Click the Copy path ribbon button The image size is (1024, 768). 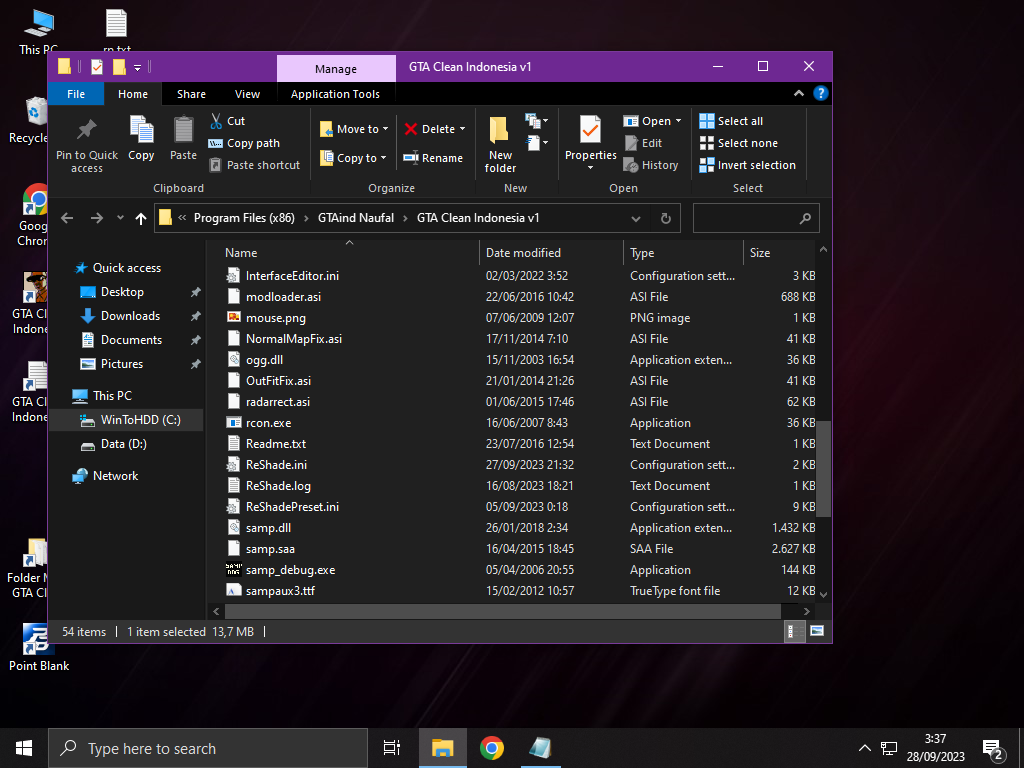[x=244, y=143]
